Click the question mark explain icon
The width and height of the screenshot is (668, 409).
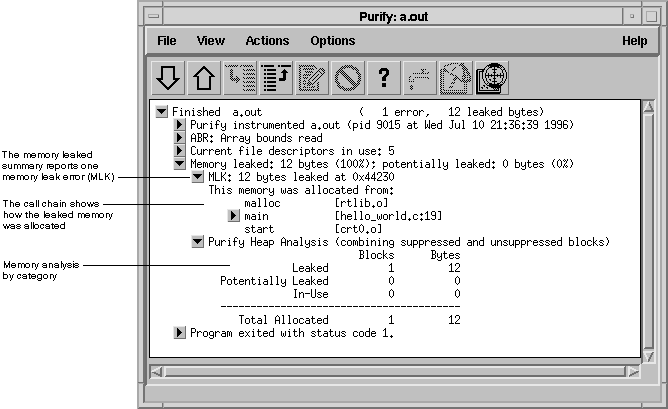pos(384,78)
